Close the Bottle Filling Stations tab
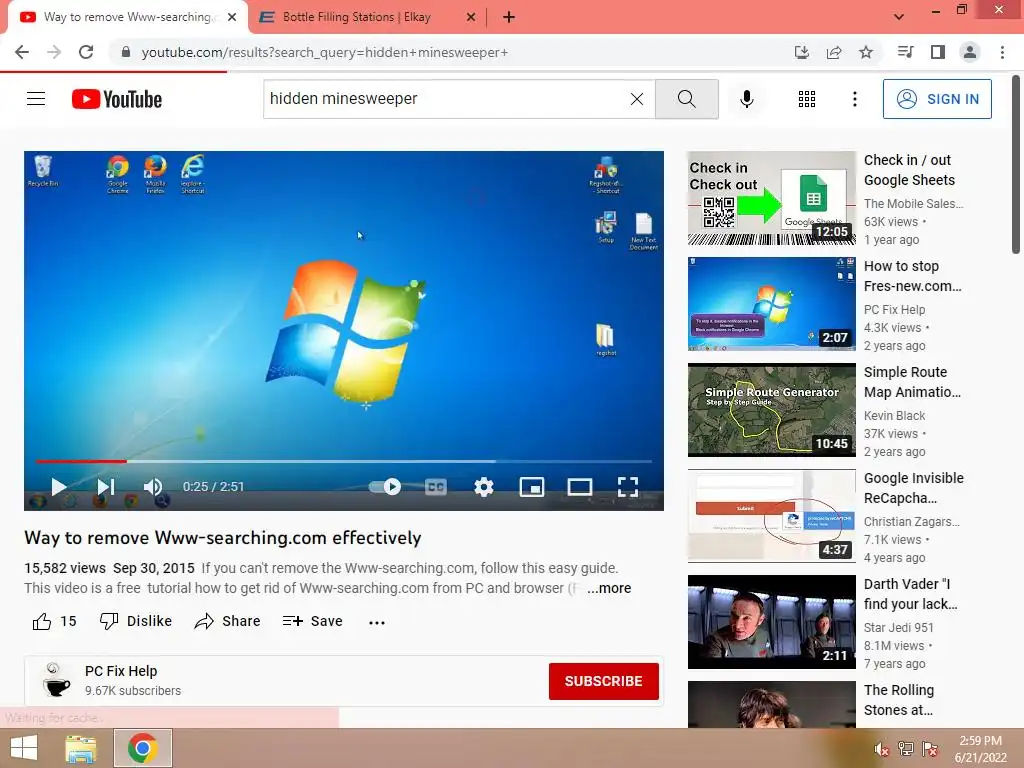The height and width of the screenshot is (768, 1024). (x=471, y=17)
